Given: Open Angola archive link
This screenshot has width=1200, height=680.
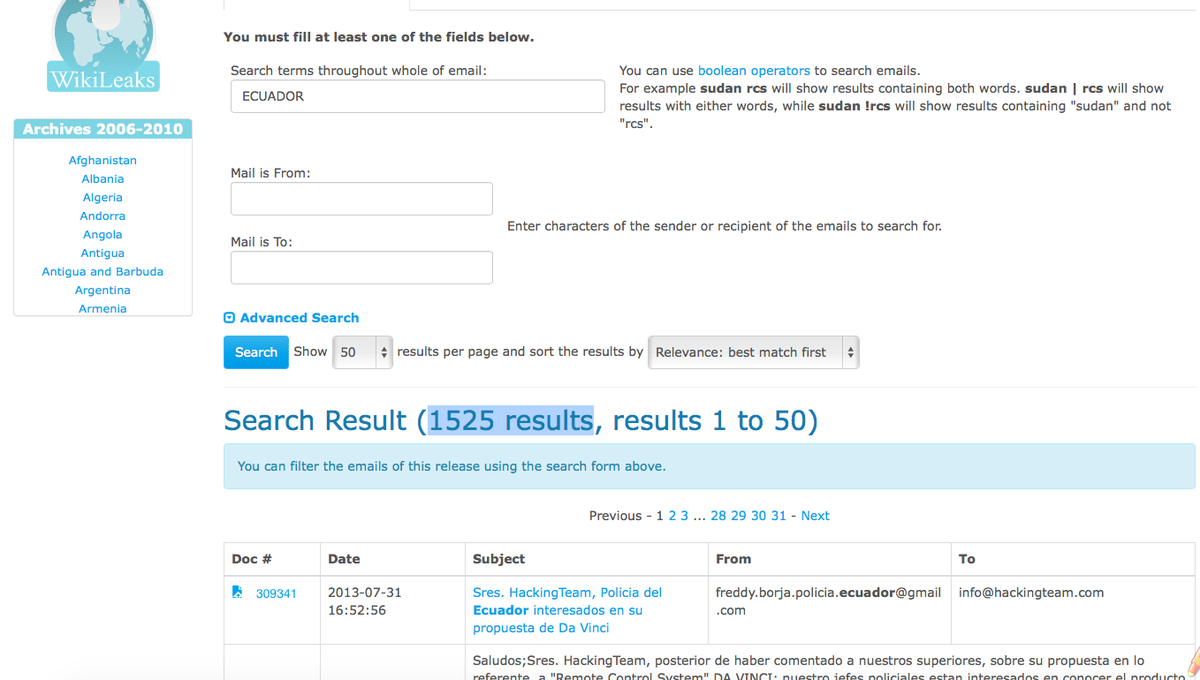Looking at the screenshot, I should tap(103, 235).
